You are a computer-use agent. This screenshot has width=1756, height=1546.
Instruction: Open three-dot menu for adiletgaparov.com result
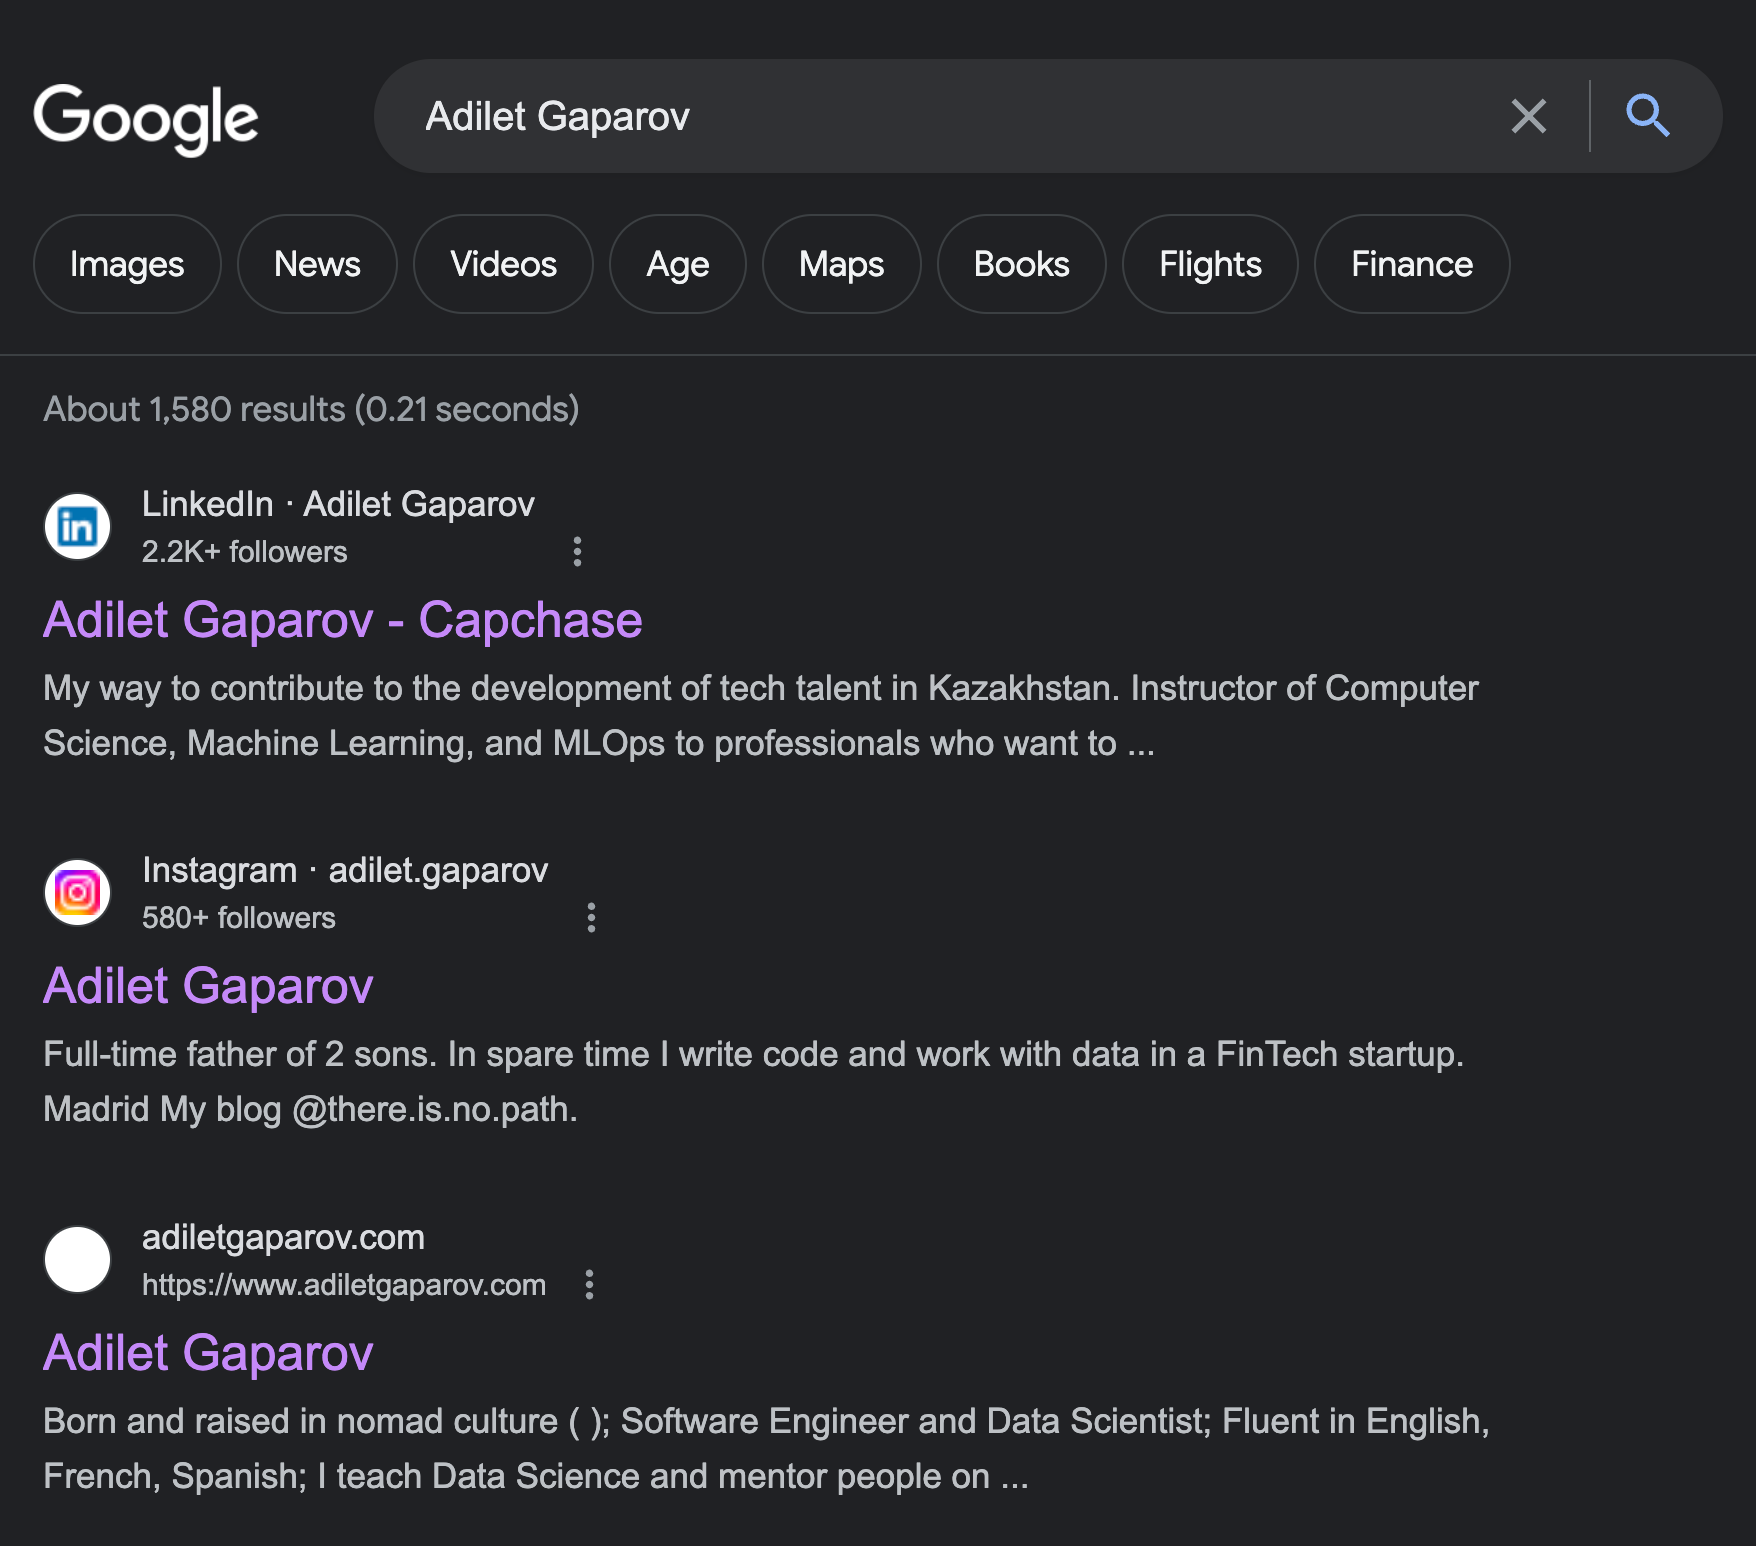589,1285
